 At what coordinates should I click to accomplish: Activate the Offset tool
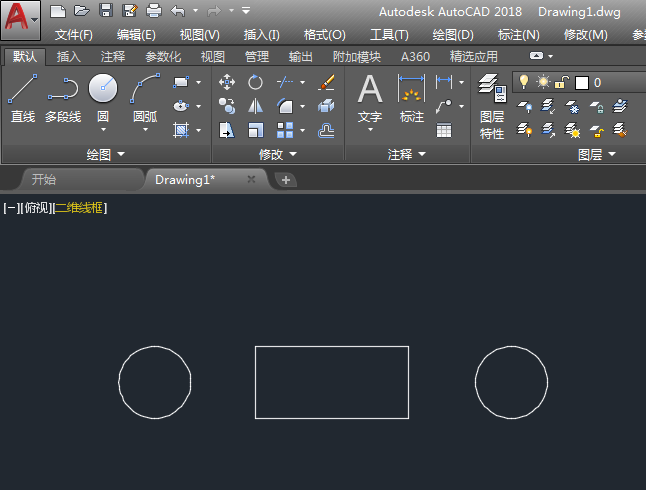[x=326, y=130]
